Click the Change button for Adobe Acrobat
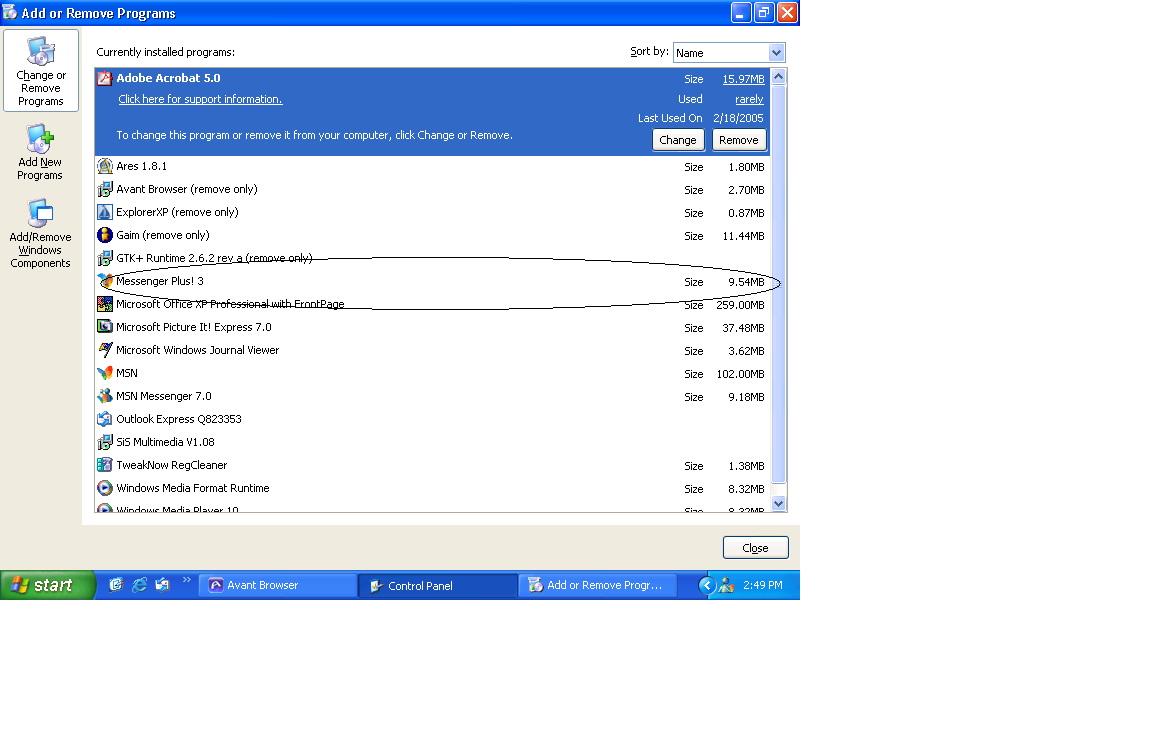This screenshot has height=752, width=1149. point(678,140)
